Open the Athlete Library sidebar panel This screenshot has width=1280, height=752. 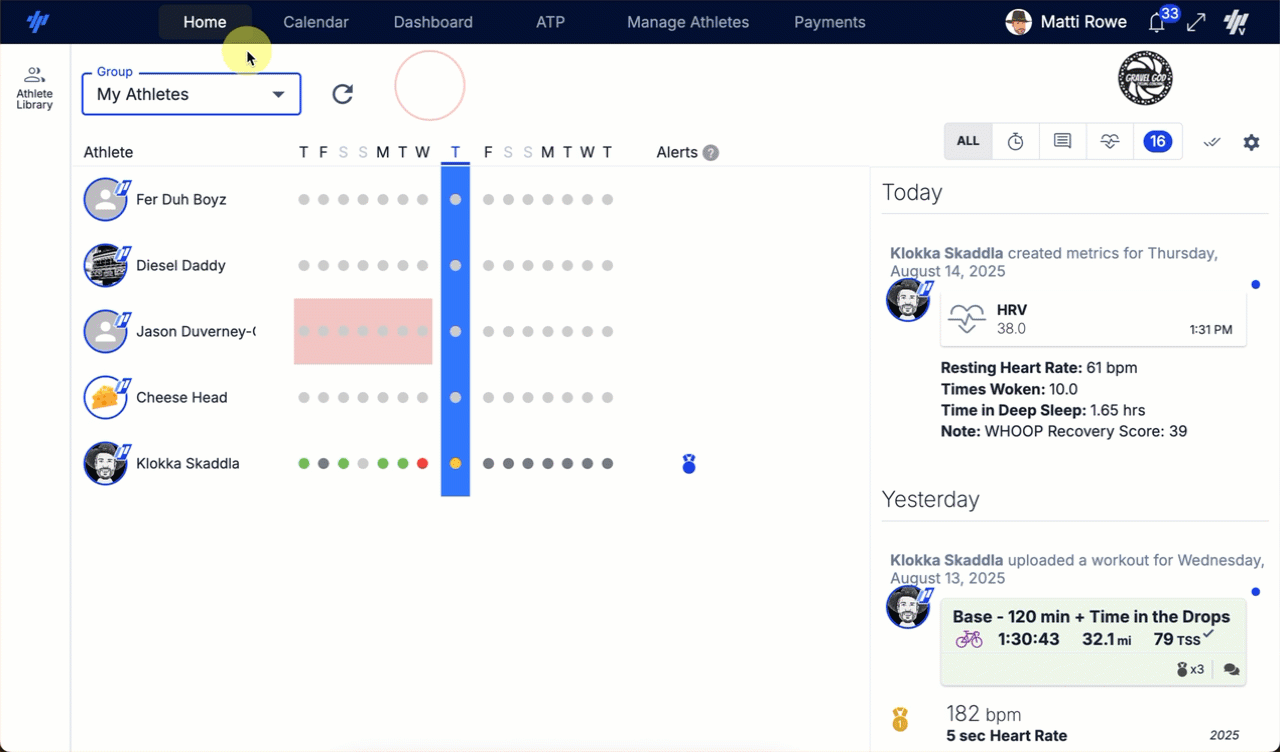pyautogui.click(x=34, y=88)
